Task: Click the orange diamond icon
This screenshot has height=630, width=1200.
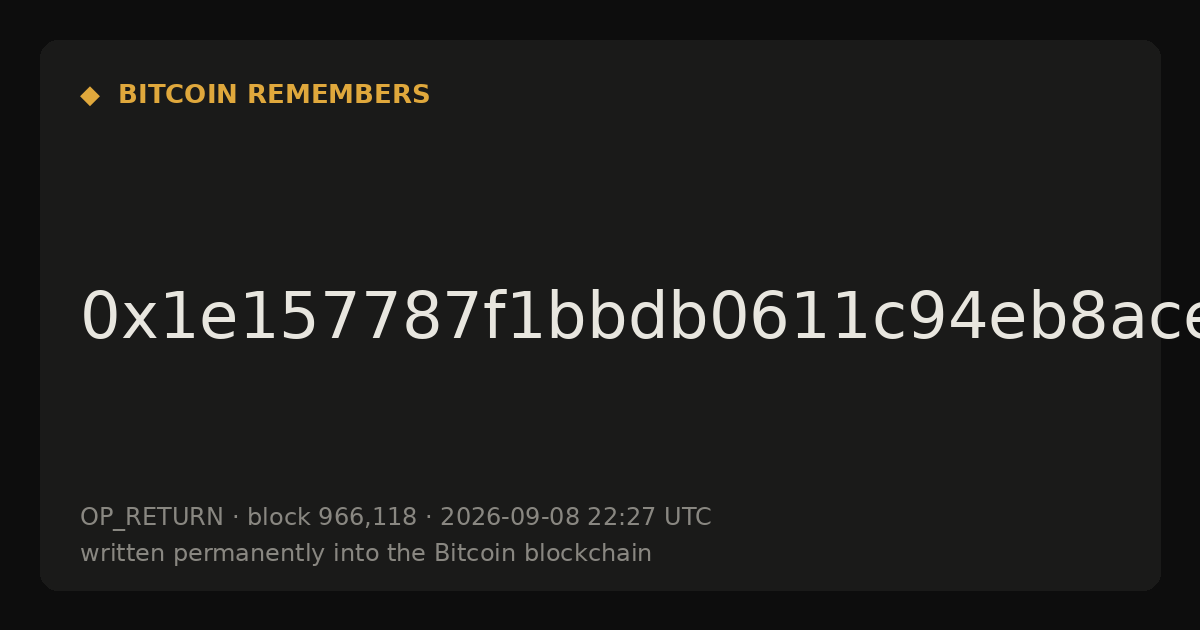Action: [x=90, y=96]
